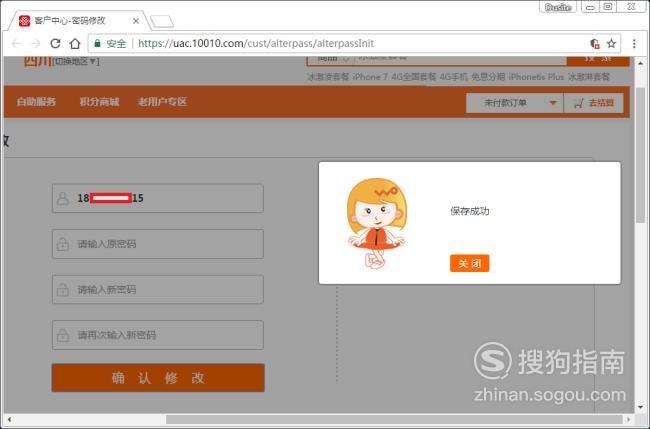Click the site search input box
Screen dimensions: 650x429
[460, 59]
